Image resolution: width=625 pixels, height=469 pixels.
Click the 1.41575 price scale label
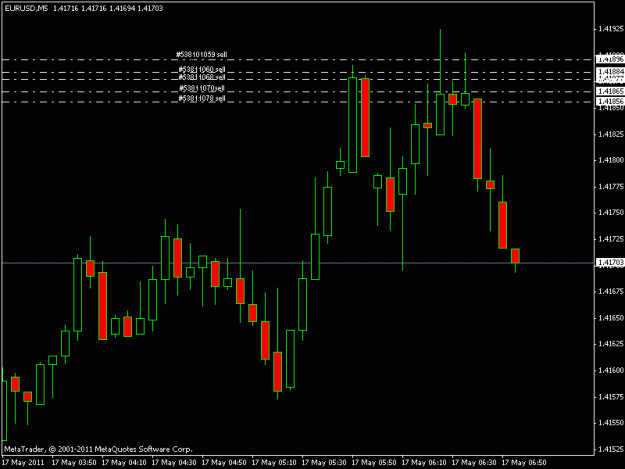point(611,397)
